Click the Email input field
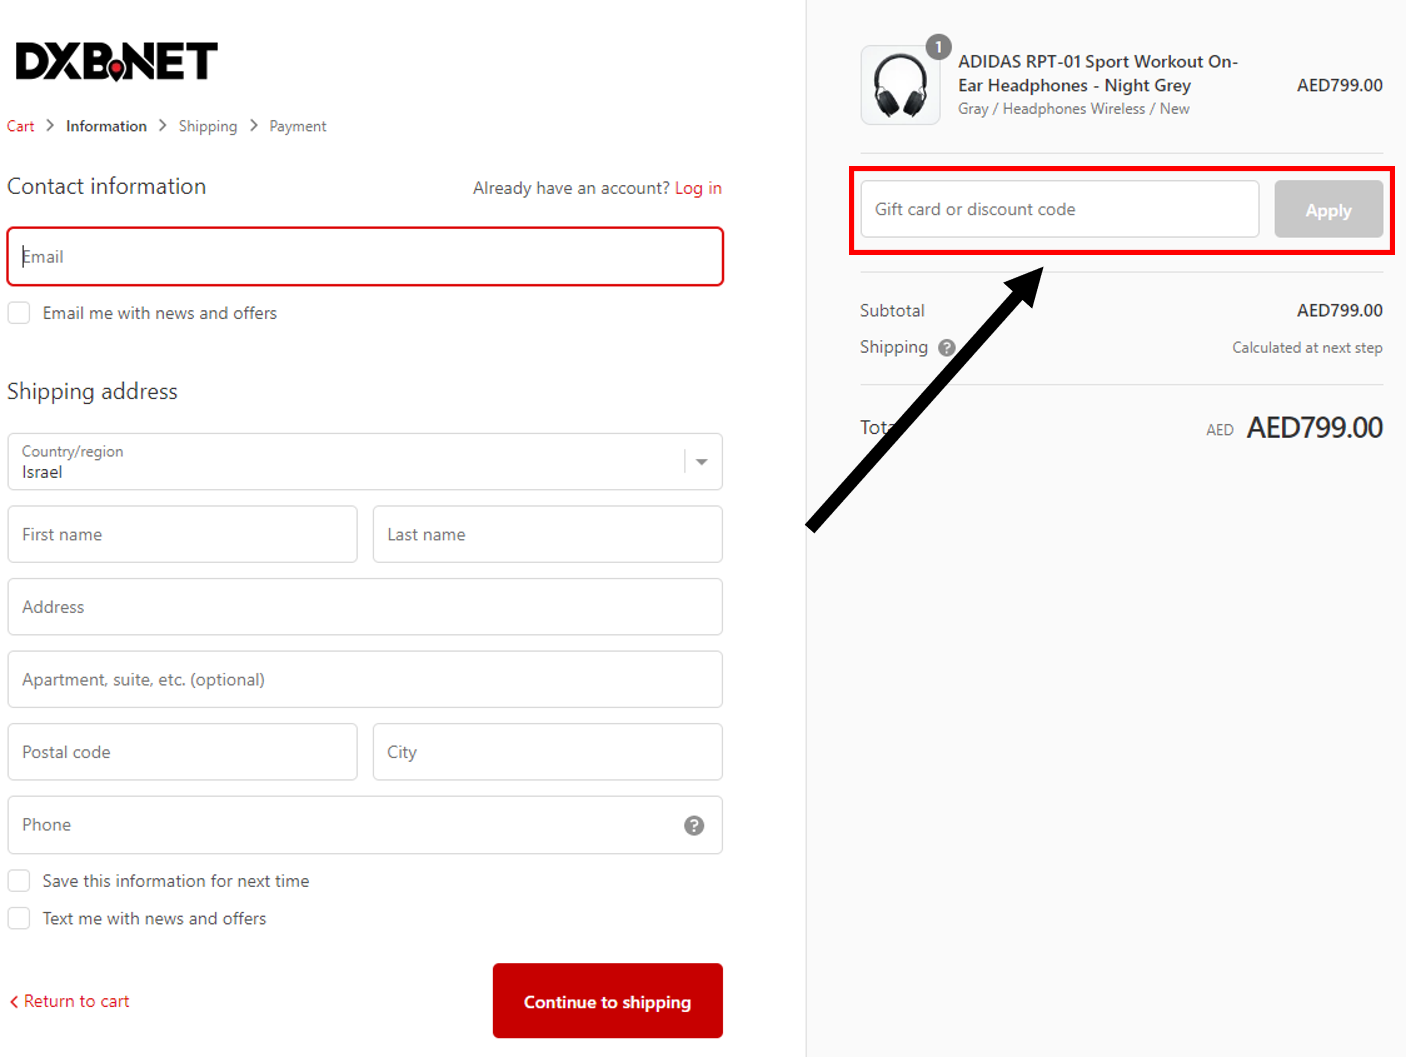This screenshot has height=1057, width=1406. pyautogui.click(x=365, y=256)
